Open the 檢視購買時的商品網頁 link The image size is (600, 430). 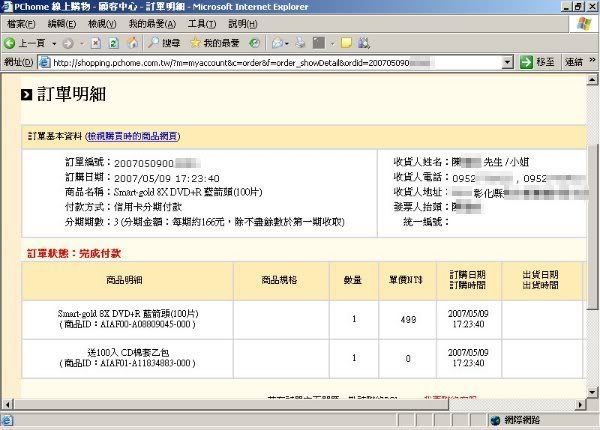coord(132,136)
